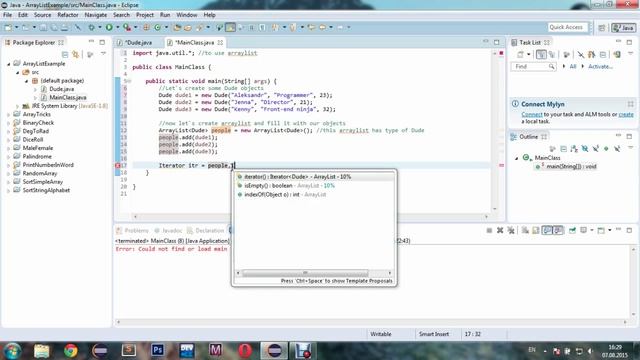Click the green Run button in toolbar
Screen dimensions: 640x360
(109, 27)
